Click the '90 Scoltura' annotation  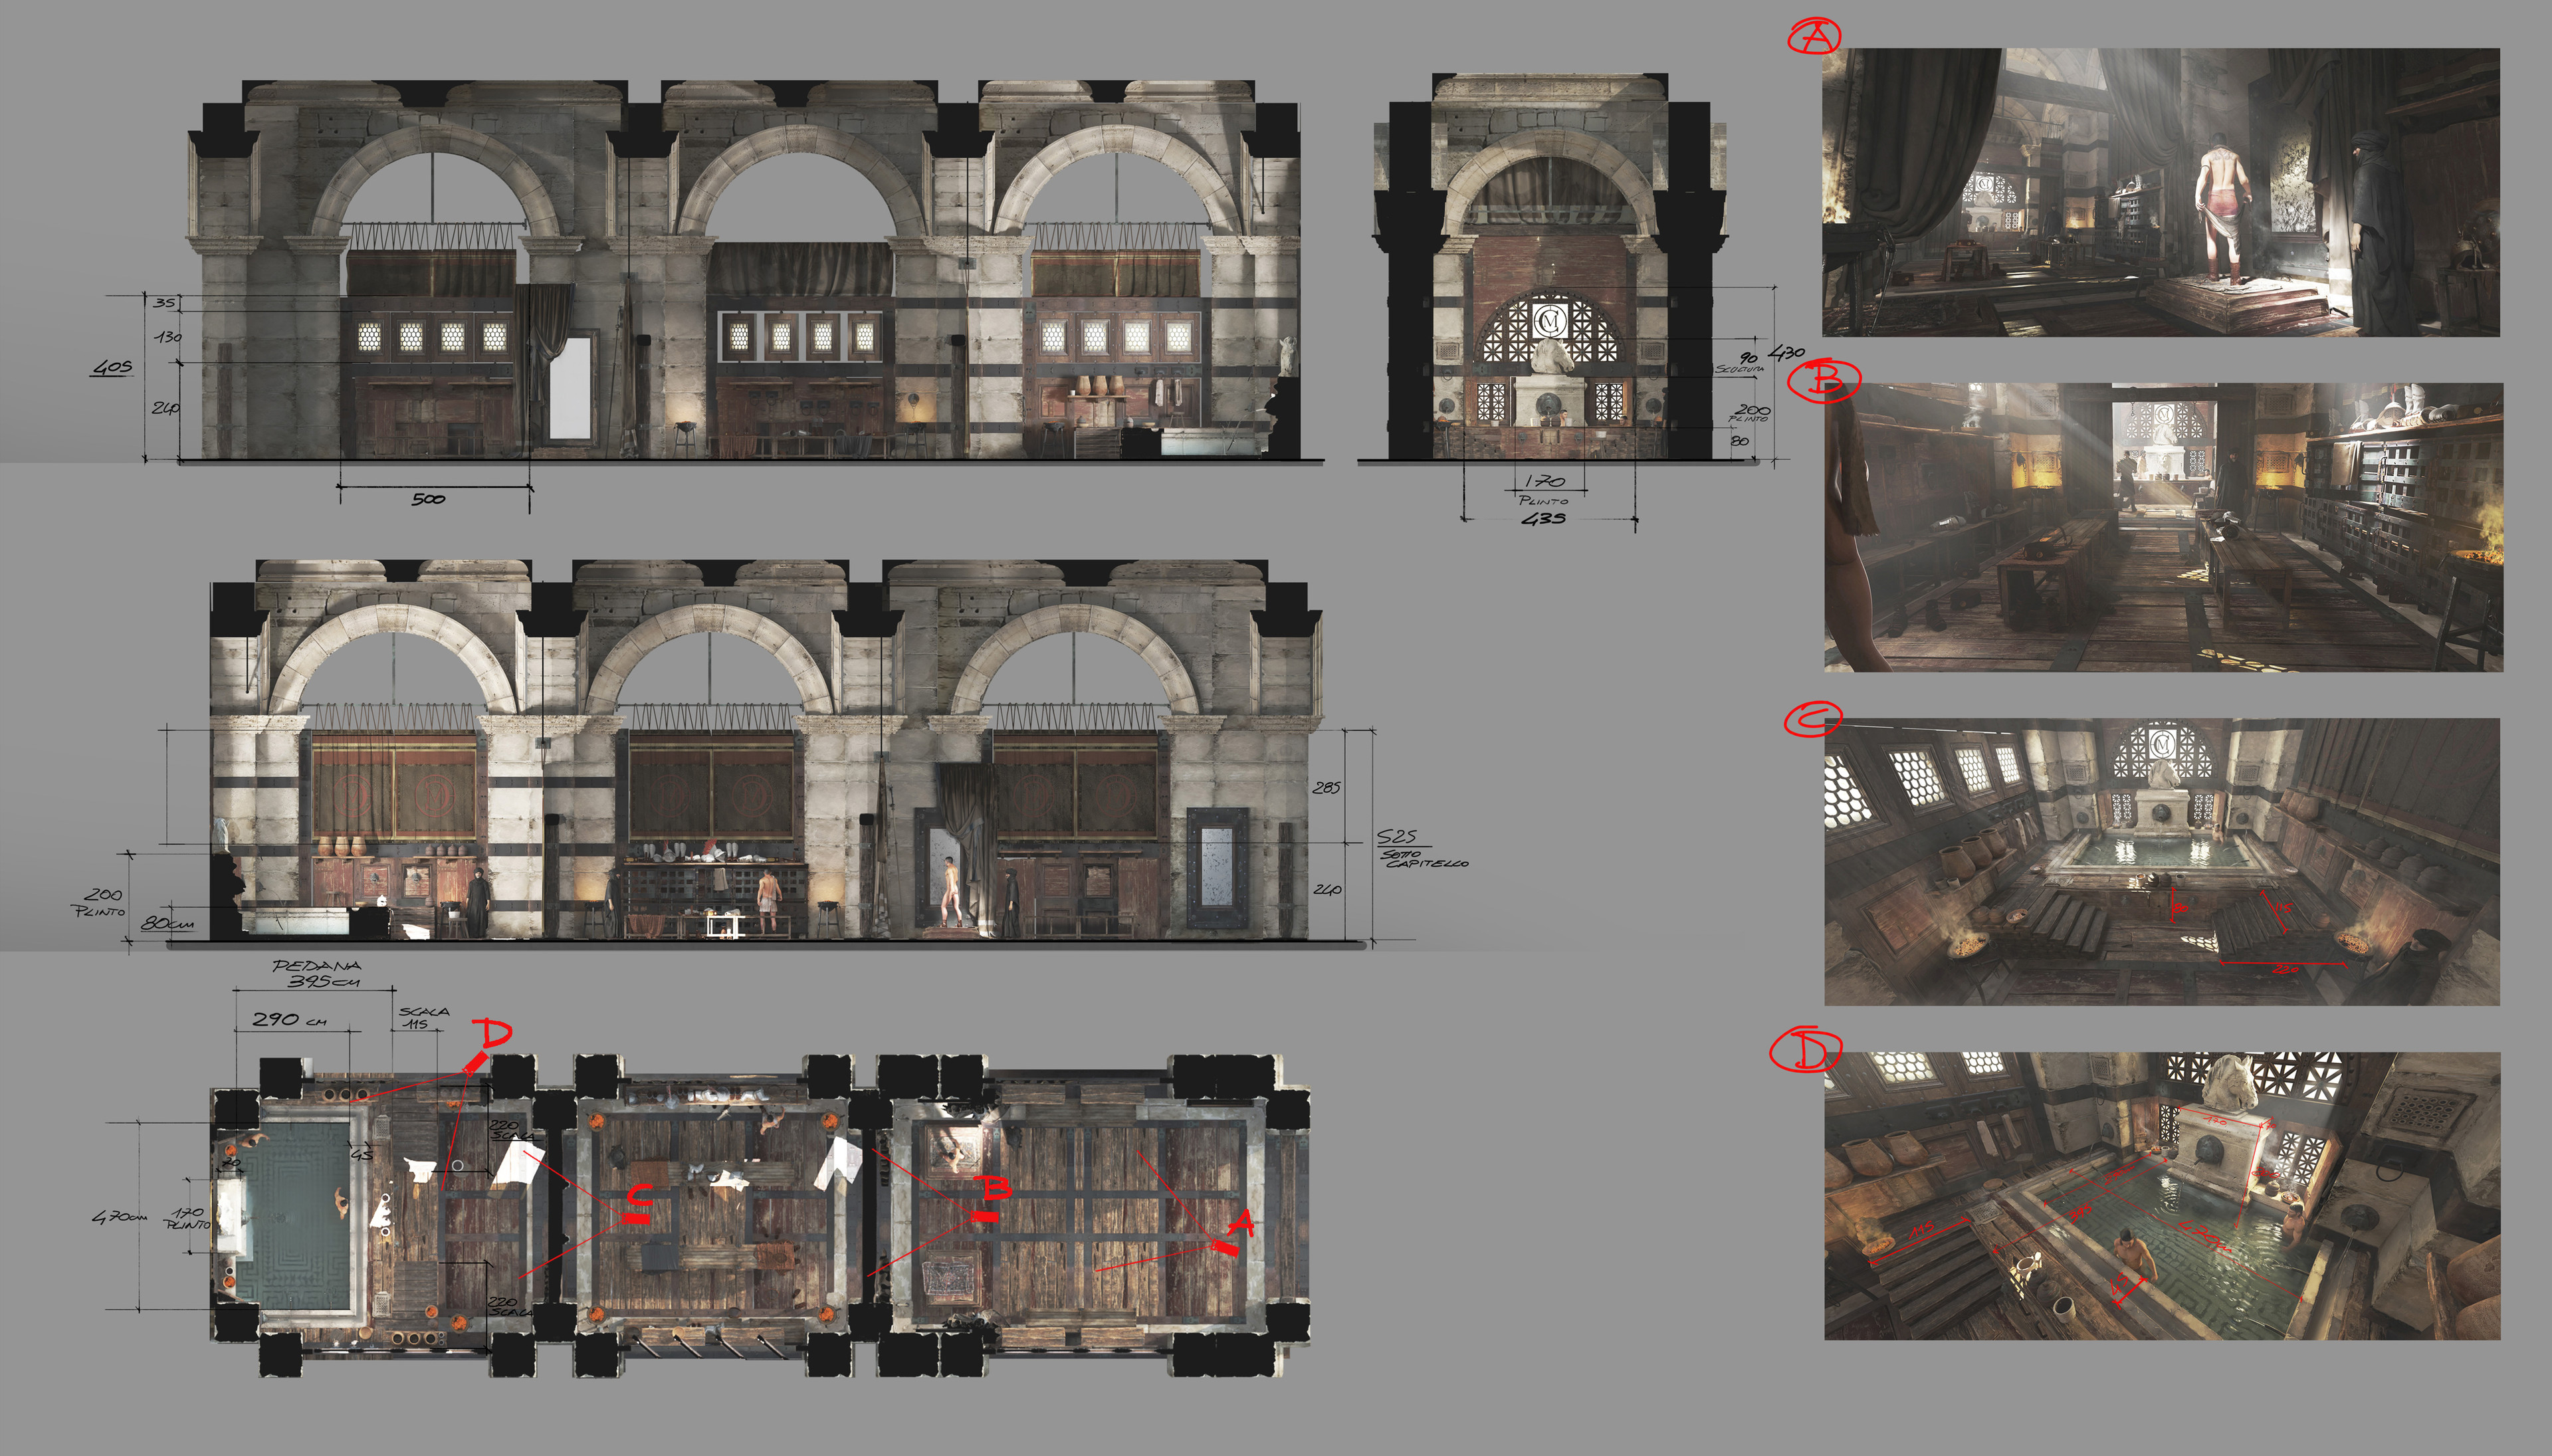1741,363
